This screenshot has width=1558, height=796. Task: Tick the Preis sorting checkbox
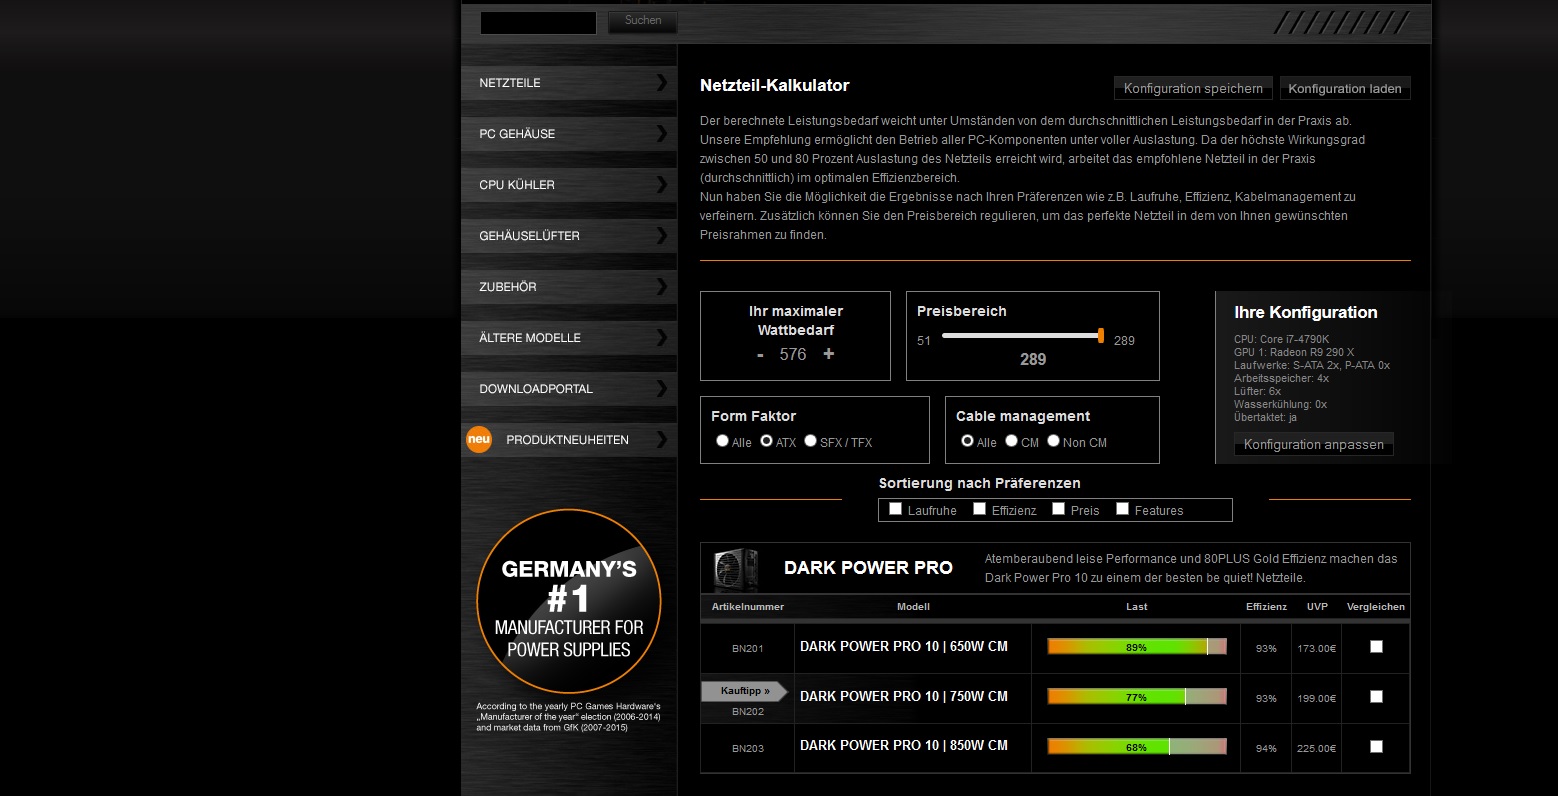point(1059,509)
